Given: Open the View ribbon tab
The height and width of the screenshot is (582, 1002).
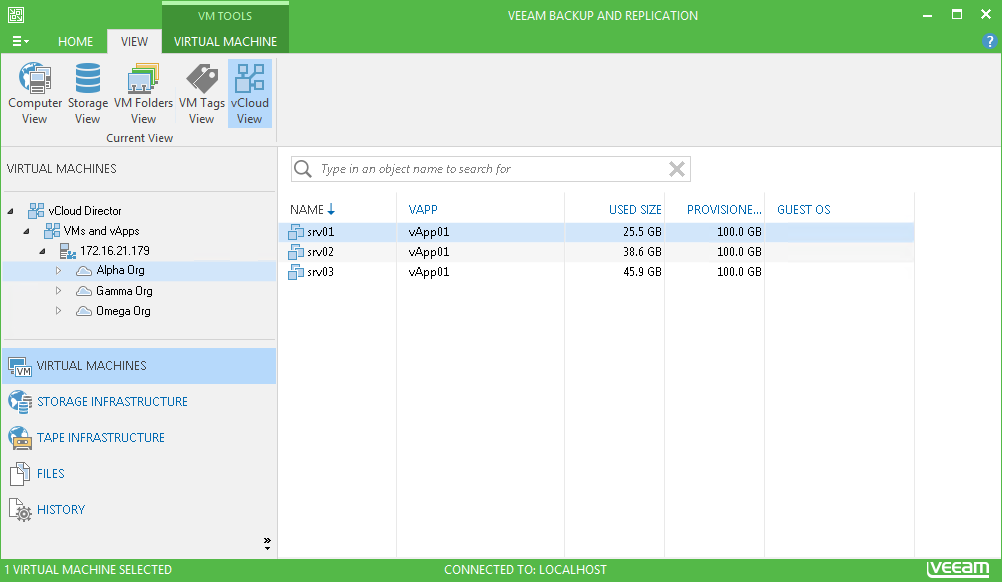Looking at the screenshot, I should pyautogui.click(x=134, y=42).
